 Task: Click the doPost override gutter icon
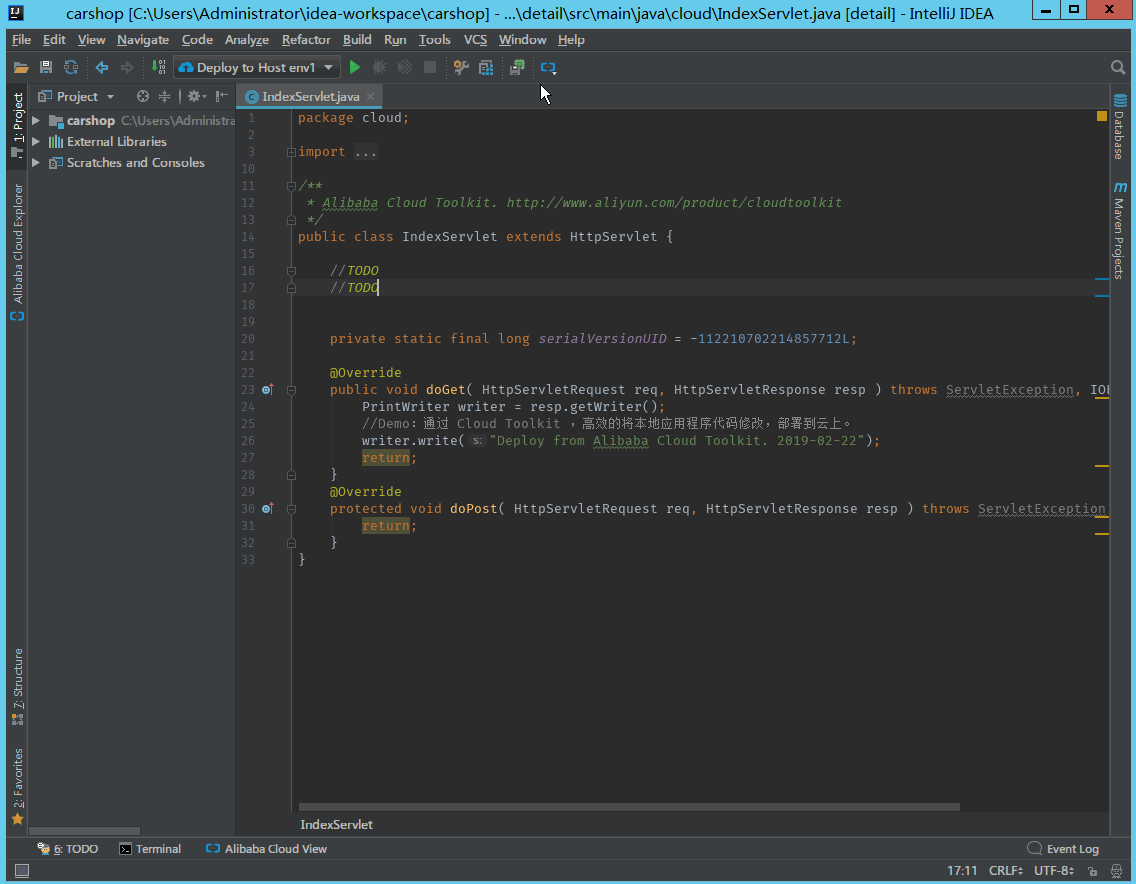click(267, 509)
